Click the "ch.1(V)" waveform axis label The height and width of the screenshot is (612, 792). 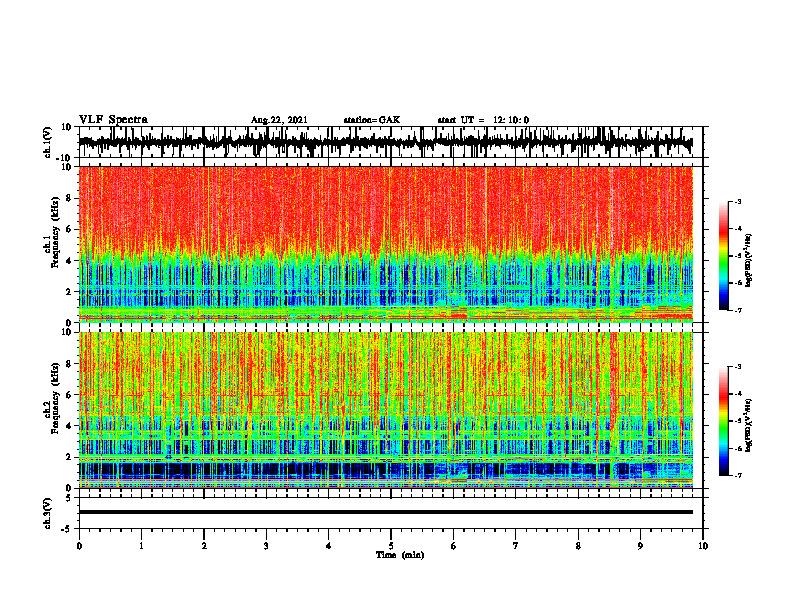click(x=47, y=142)
